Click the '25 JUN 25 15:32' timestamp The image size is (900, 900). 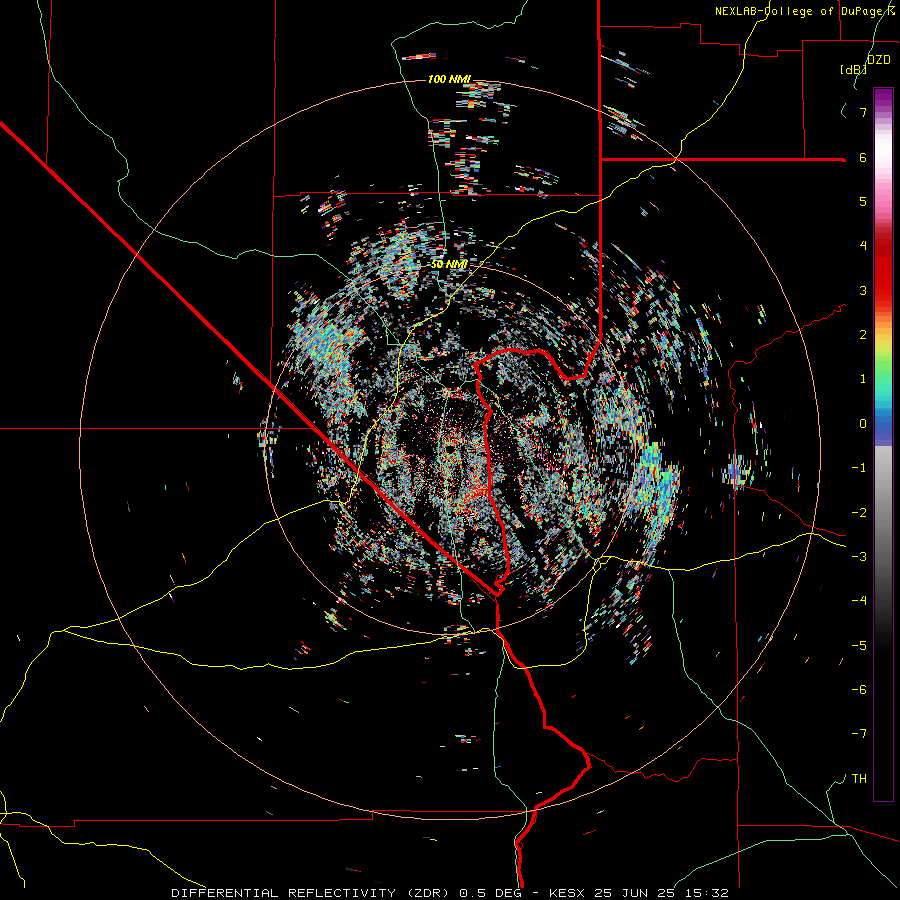click(x=660, y=893)
